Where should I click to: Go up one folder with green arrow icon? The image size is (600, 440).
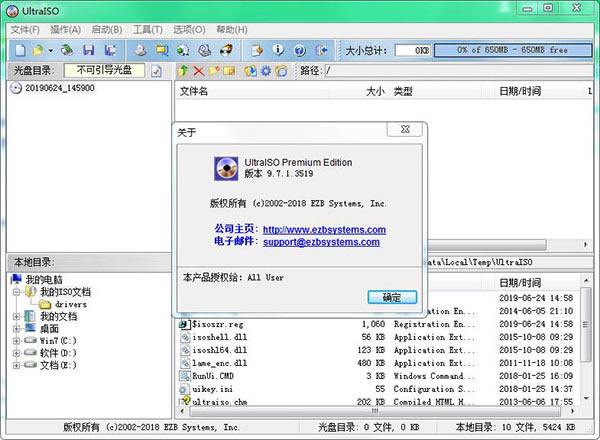coord(184,71)
